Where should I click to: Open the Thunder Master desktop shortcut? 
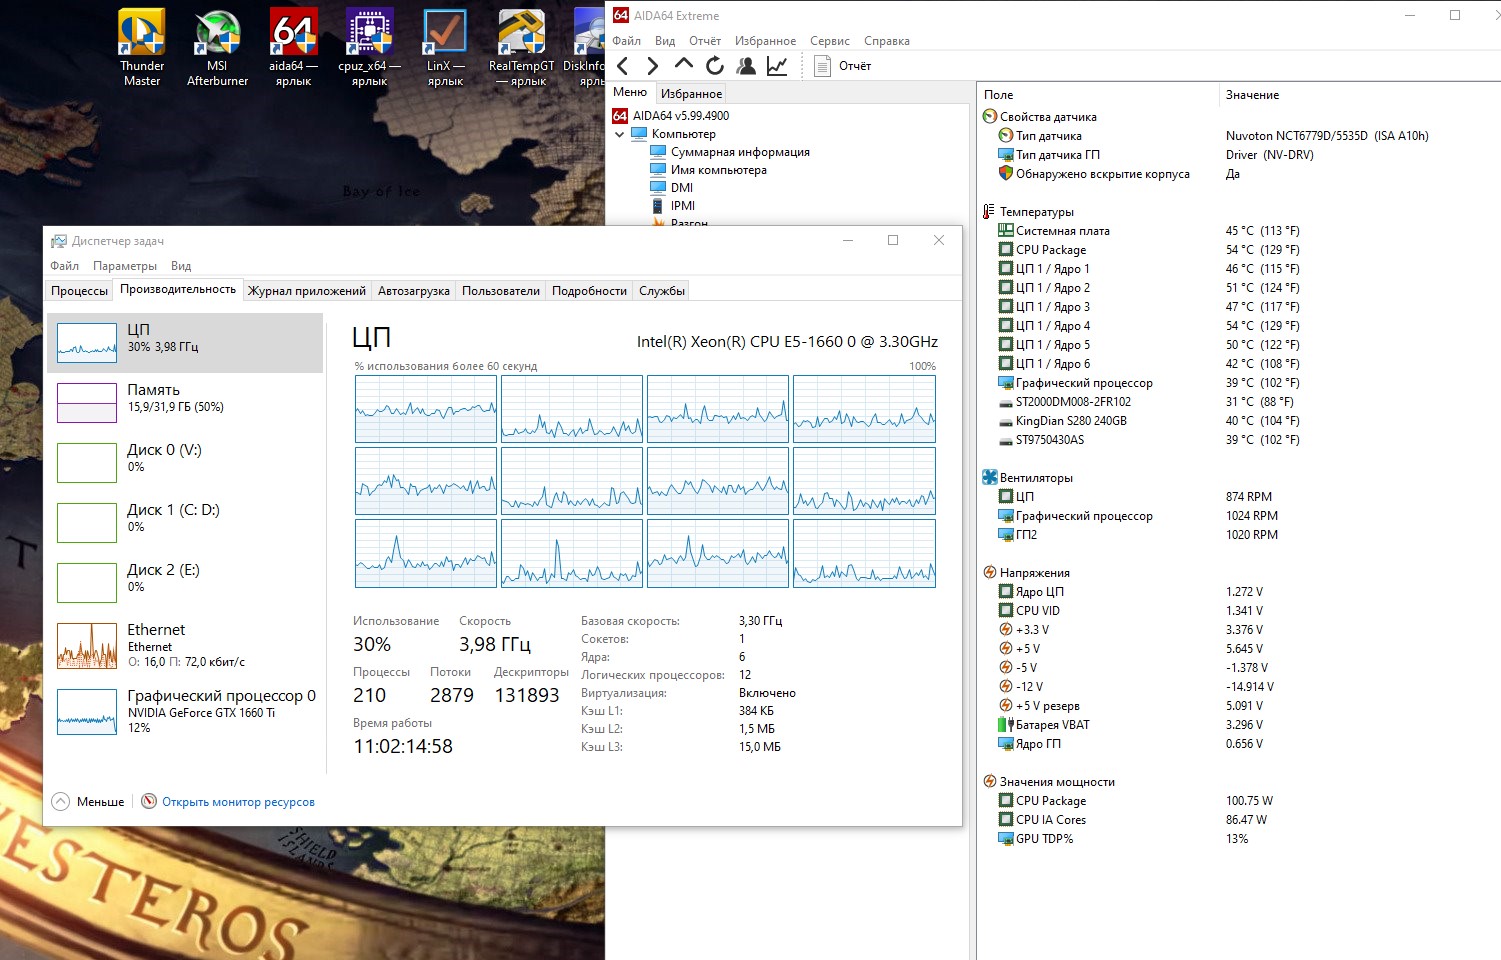click(142, 47)
